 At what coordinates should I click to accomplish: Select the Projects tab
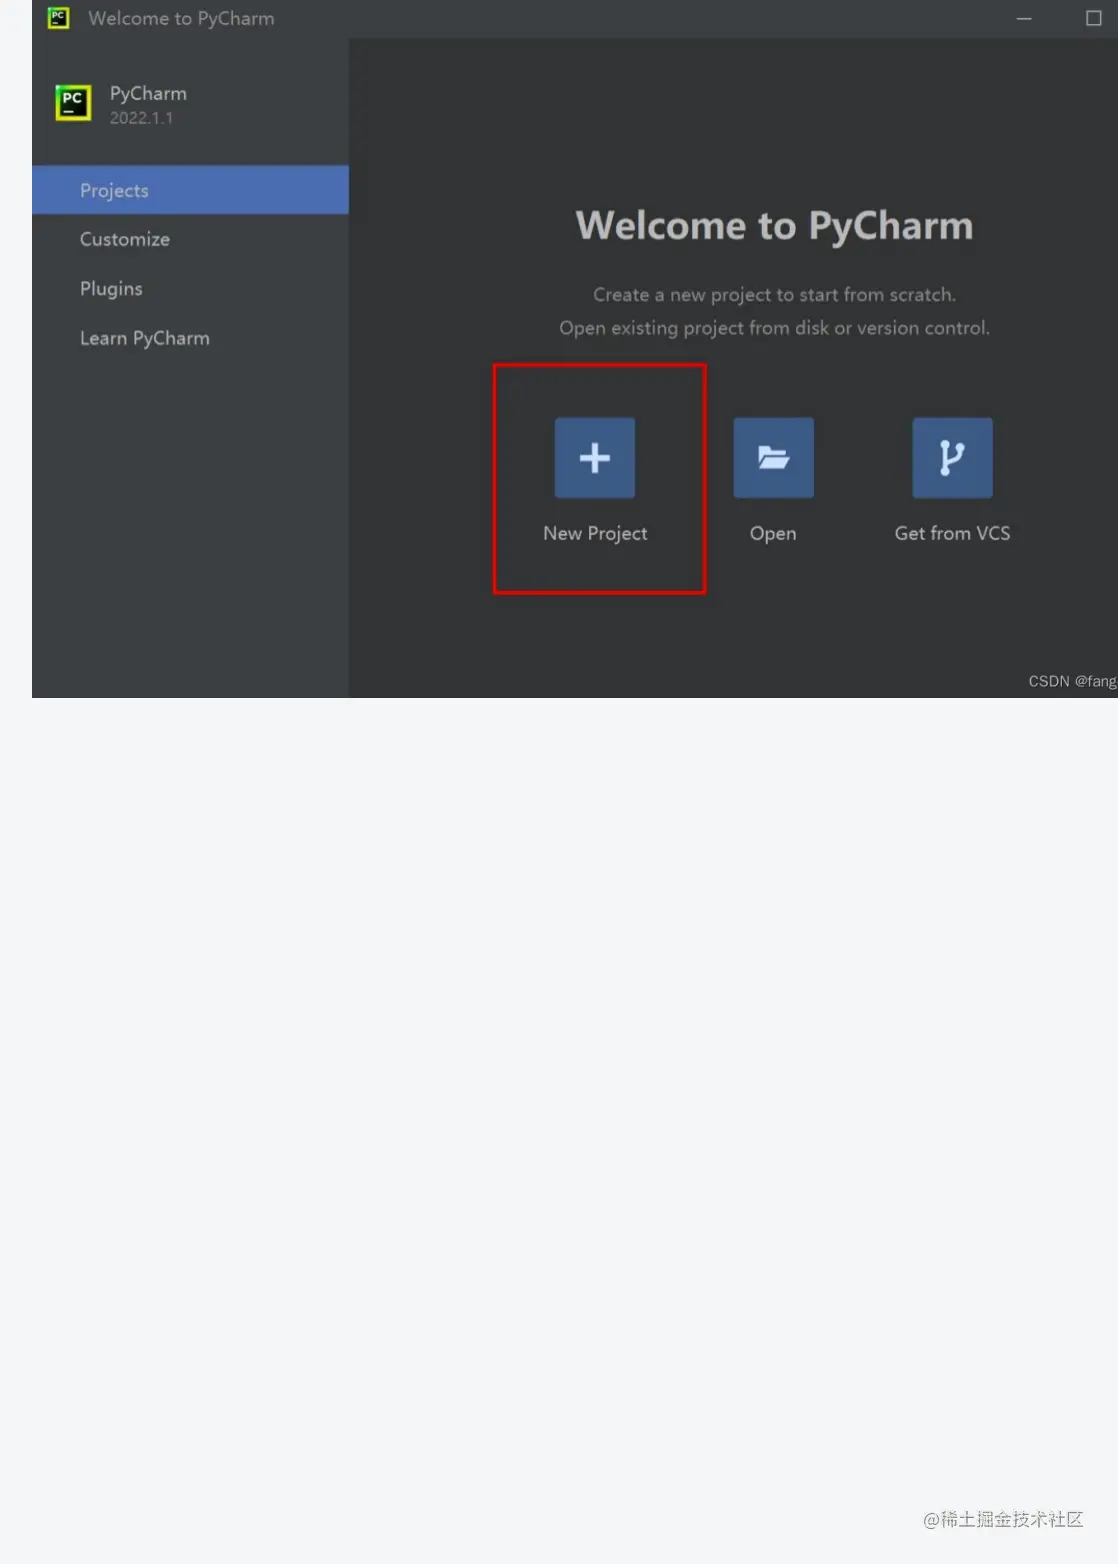(190, 190)
